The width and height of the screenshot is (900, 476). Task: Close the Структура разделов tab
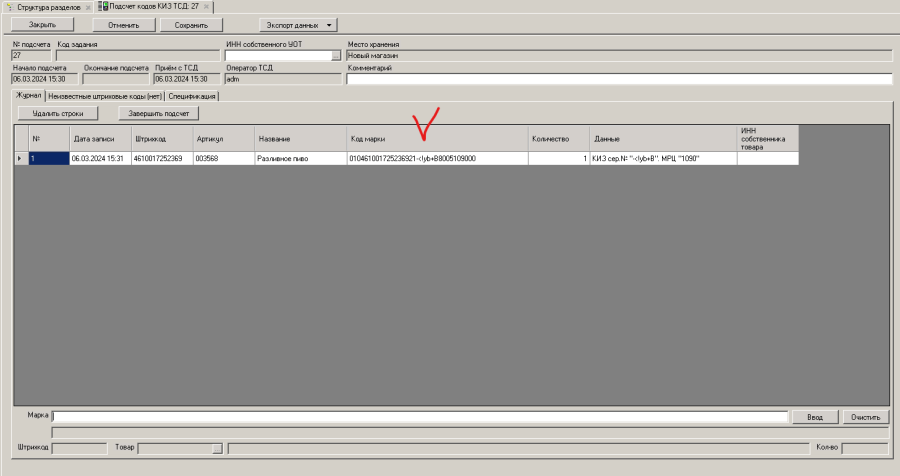click(x=88, y=7)
